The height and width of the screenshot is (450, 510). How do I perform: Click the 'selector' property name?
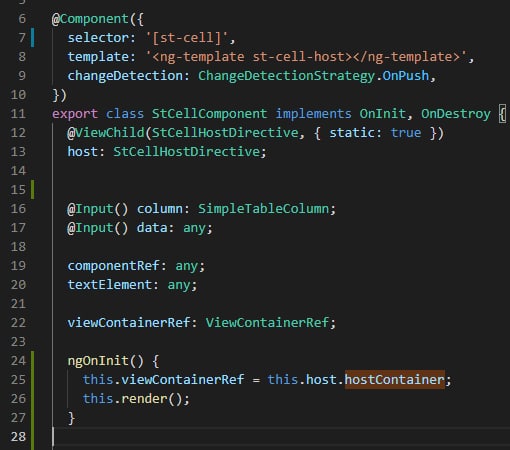point(98,38)
